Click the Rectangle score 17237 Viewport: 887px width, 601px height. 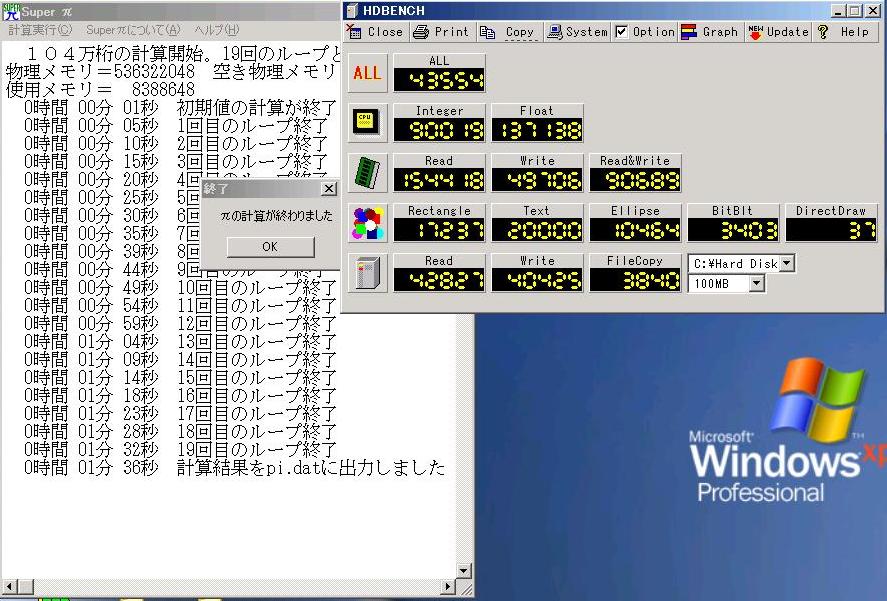tap(440, 230)
